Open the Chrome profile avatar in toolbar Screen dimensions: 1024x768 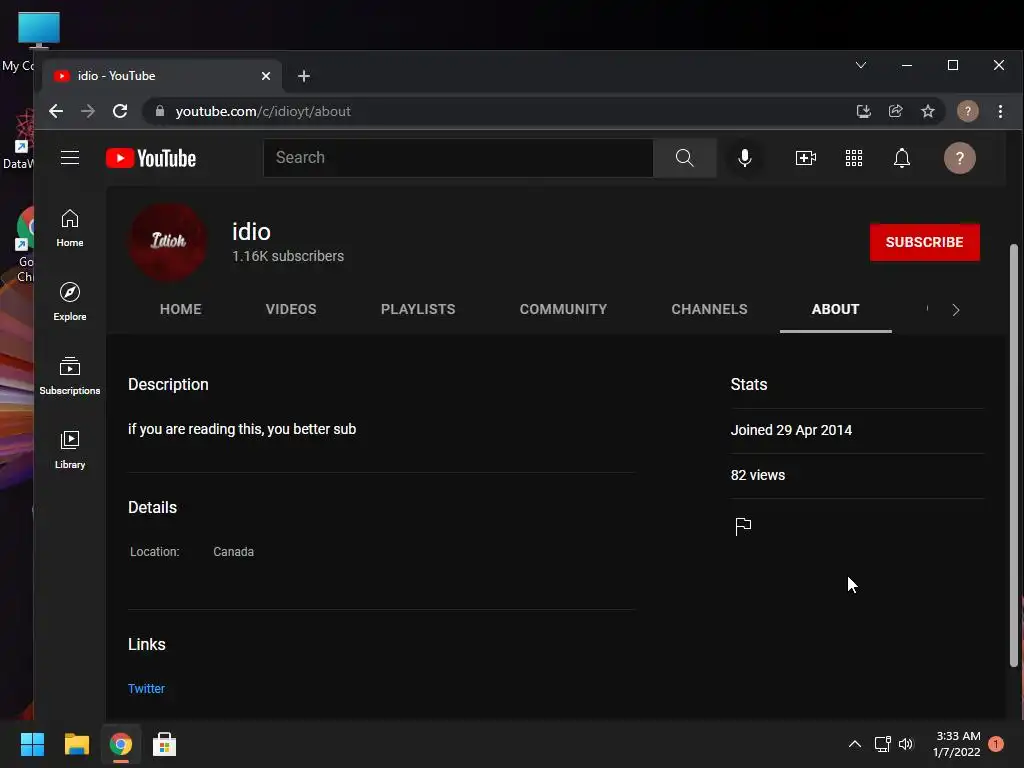(x=967, y=111)
